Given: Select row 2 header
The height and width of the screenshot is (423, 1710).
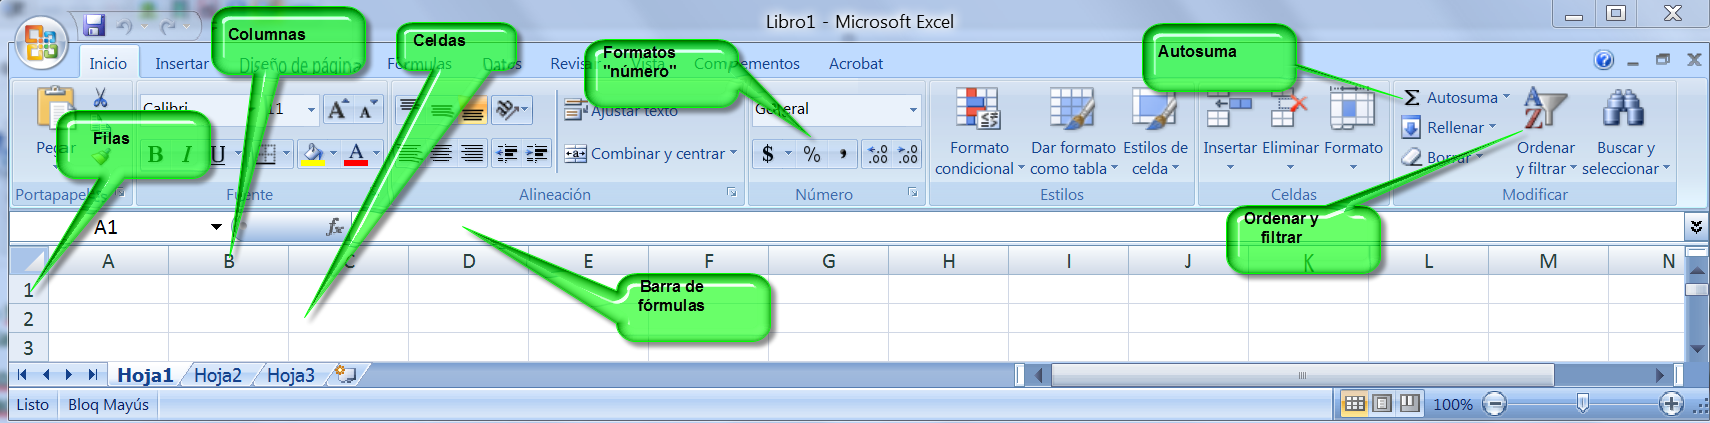Looking at the screenshot, I should point(29,319).
